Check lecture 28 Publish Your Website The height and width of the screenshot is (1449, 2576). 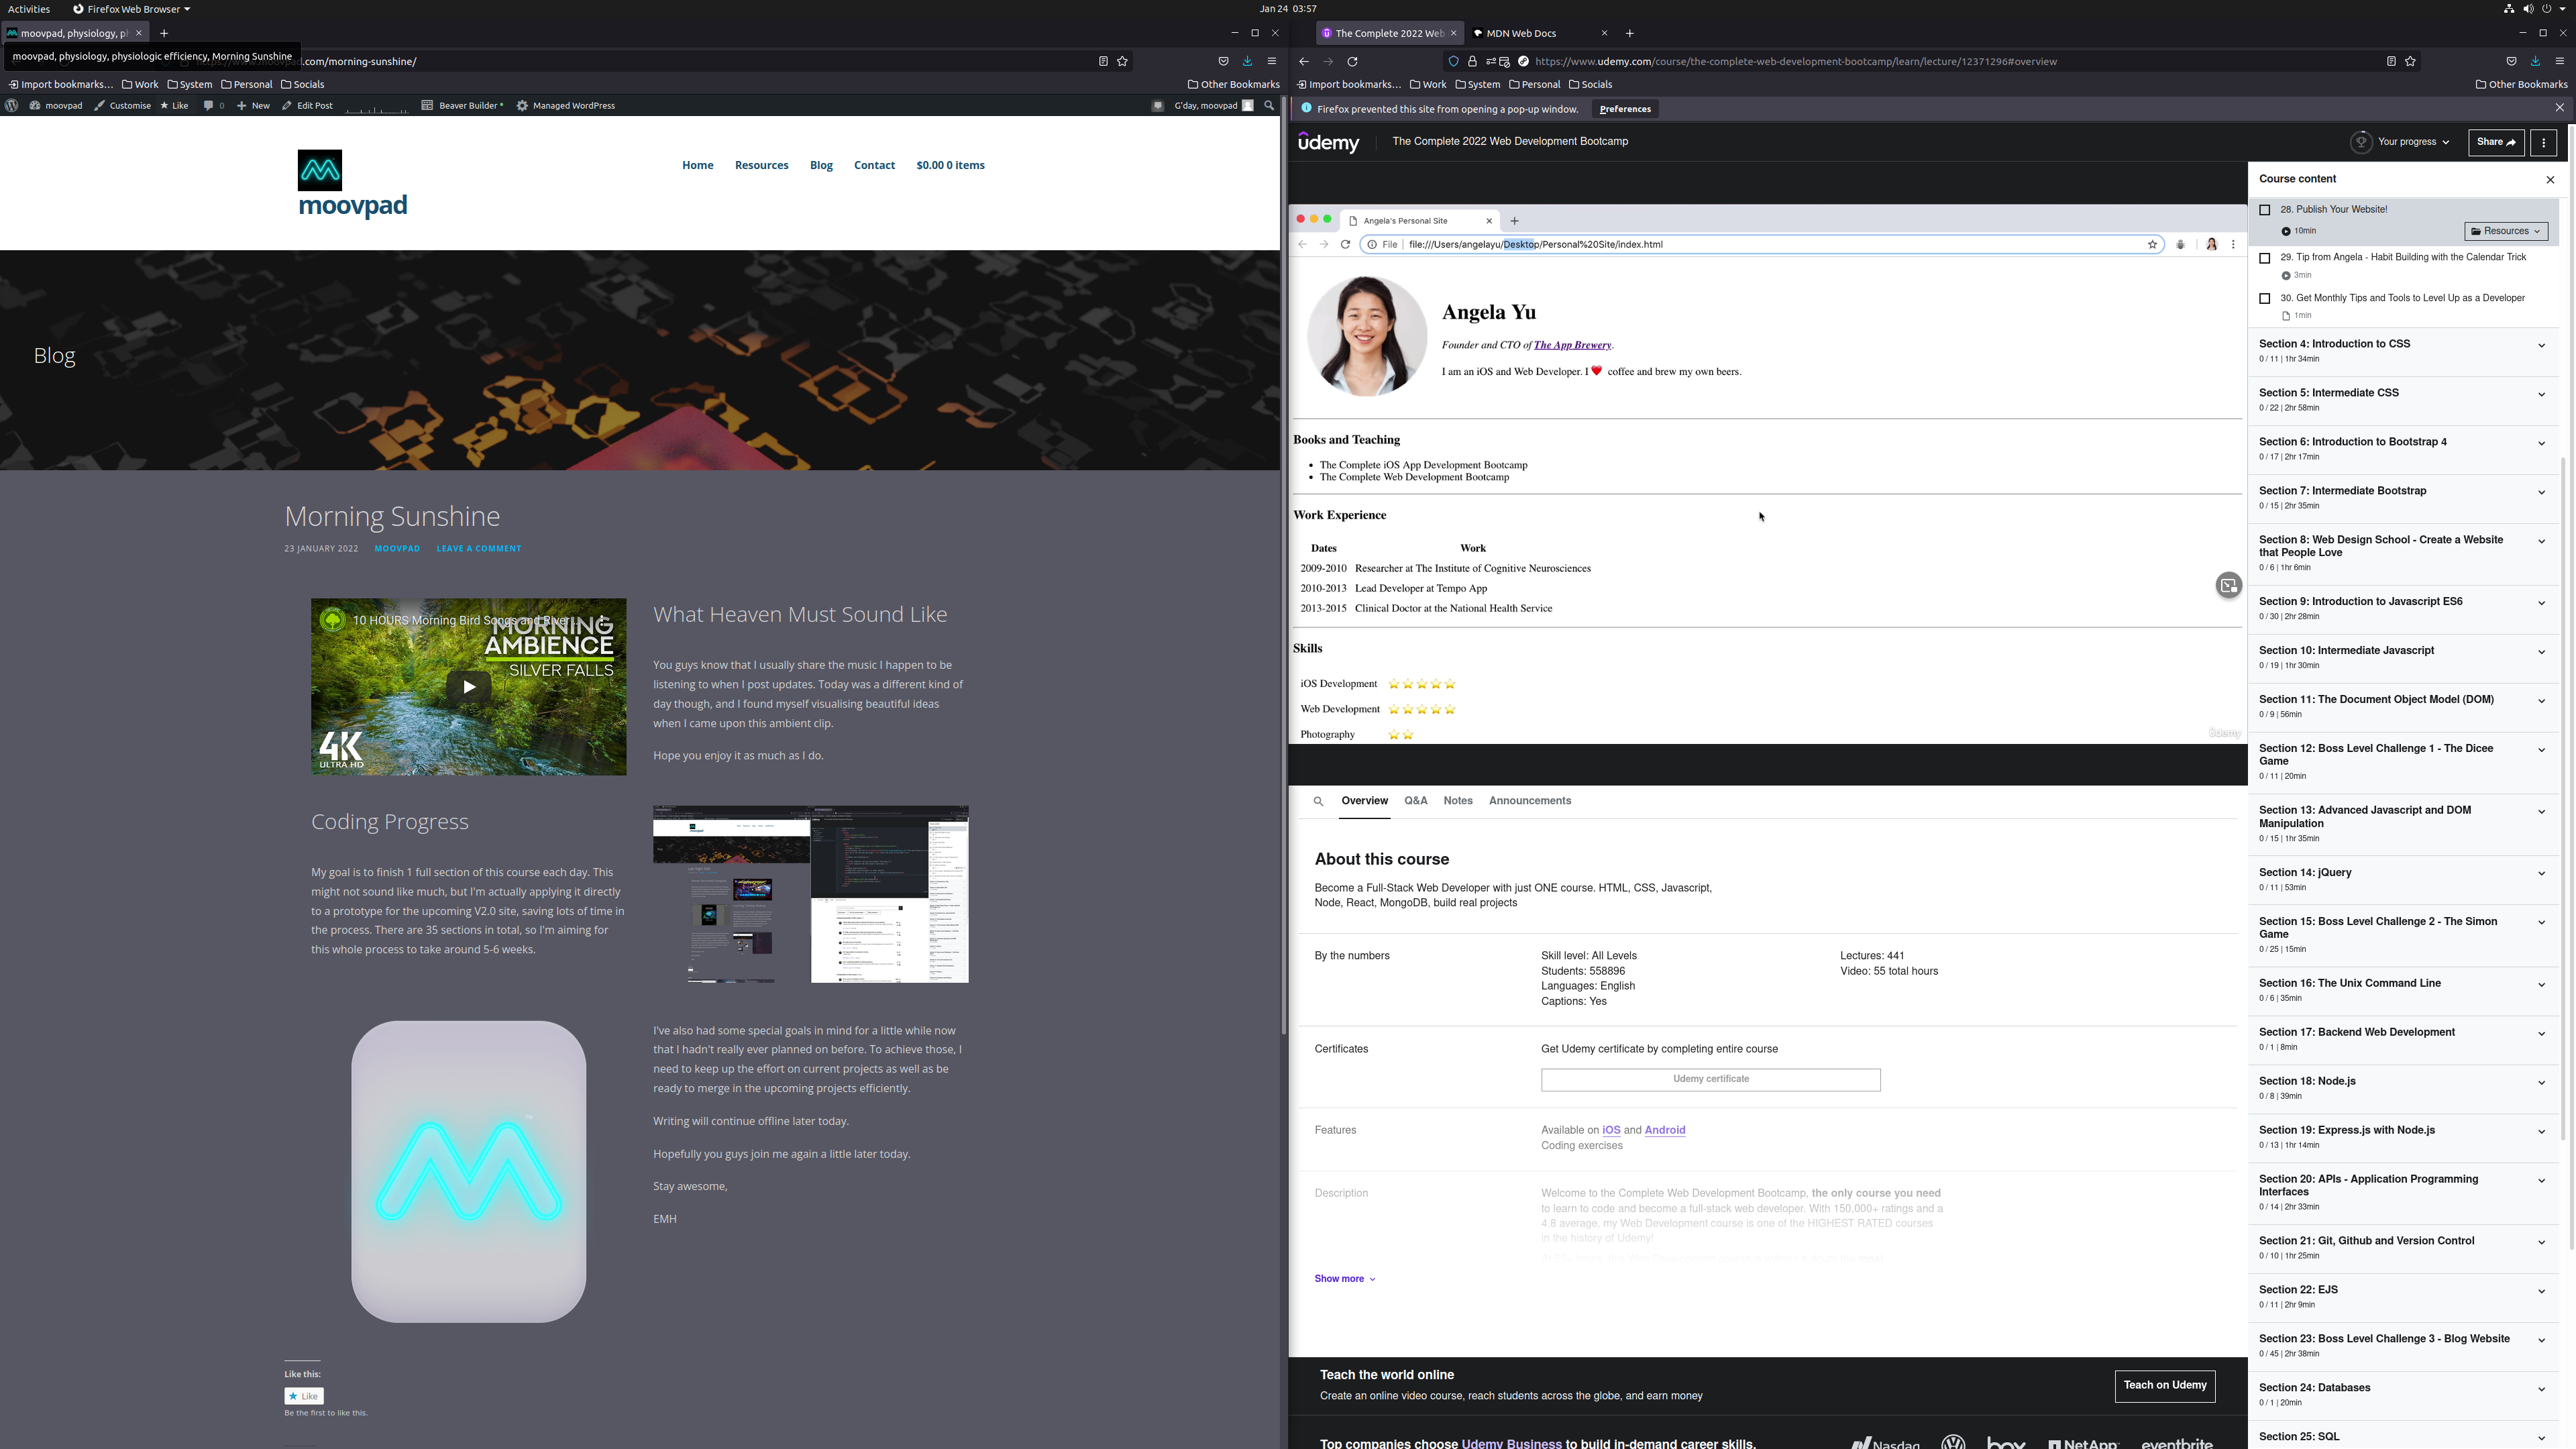tap(2265, 210)
